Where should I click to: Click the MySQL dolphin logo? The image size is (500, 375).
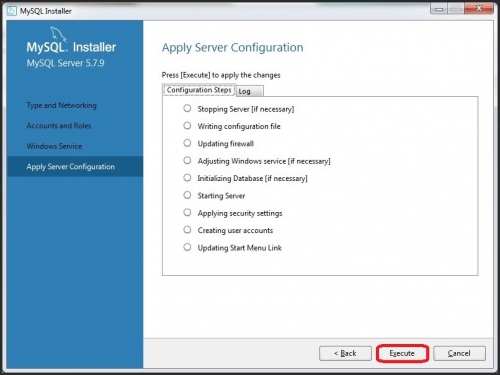[x=58, y=34]
